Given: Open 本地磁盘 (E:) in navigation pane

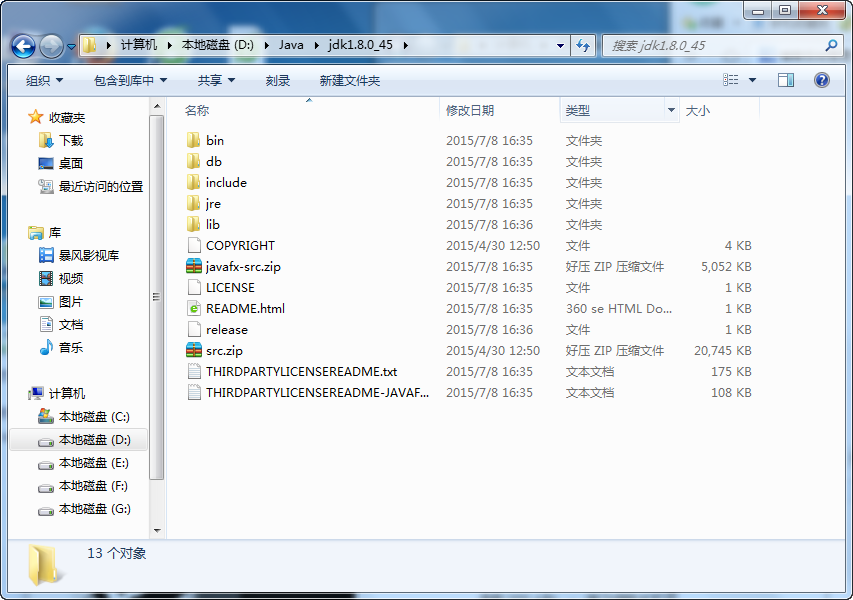Looking at the screenshot, I should click(94, 463).
